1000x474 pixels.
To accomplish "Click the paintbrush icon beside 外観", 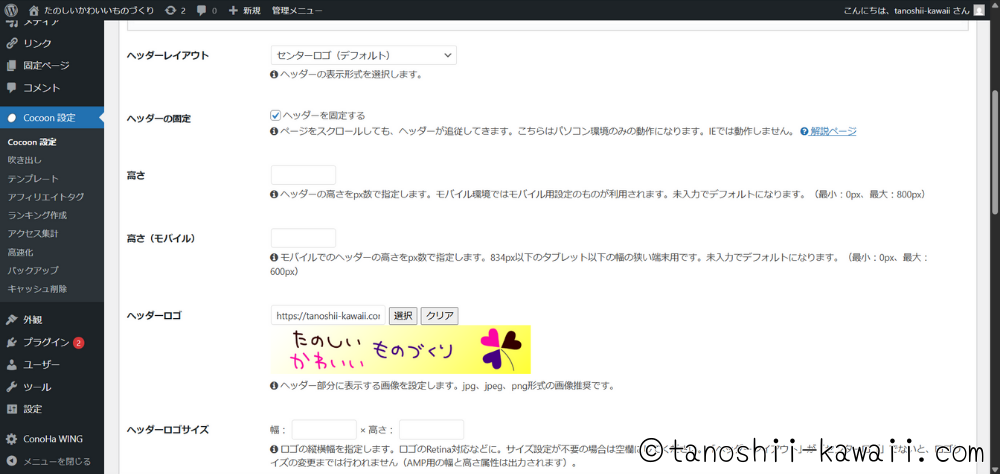I will [x=11, y=320].
